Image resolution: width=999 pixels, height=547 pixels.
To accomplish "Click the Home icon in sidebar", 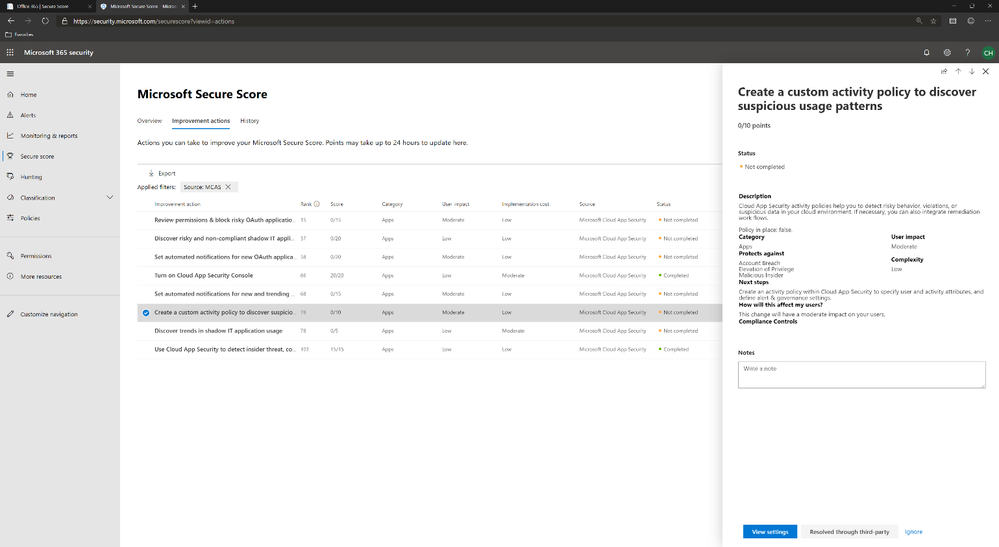I will click(x=10, y=94).
